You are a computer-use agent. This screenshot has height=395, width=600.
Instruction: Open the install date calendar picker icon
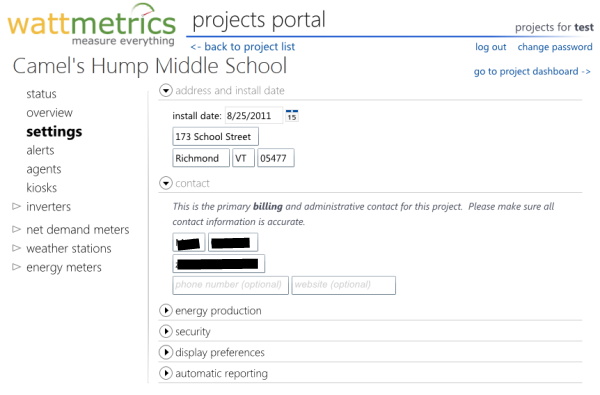[x=292, y=116]
